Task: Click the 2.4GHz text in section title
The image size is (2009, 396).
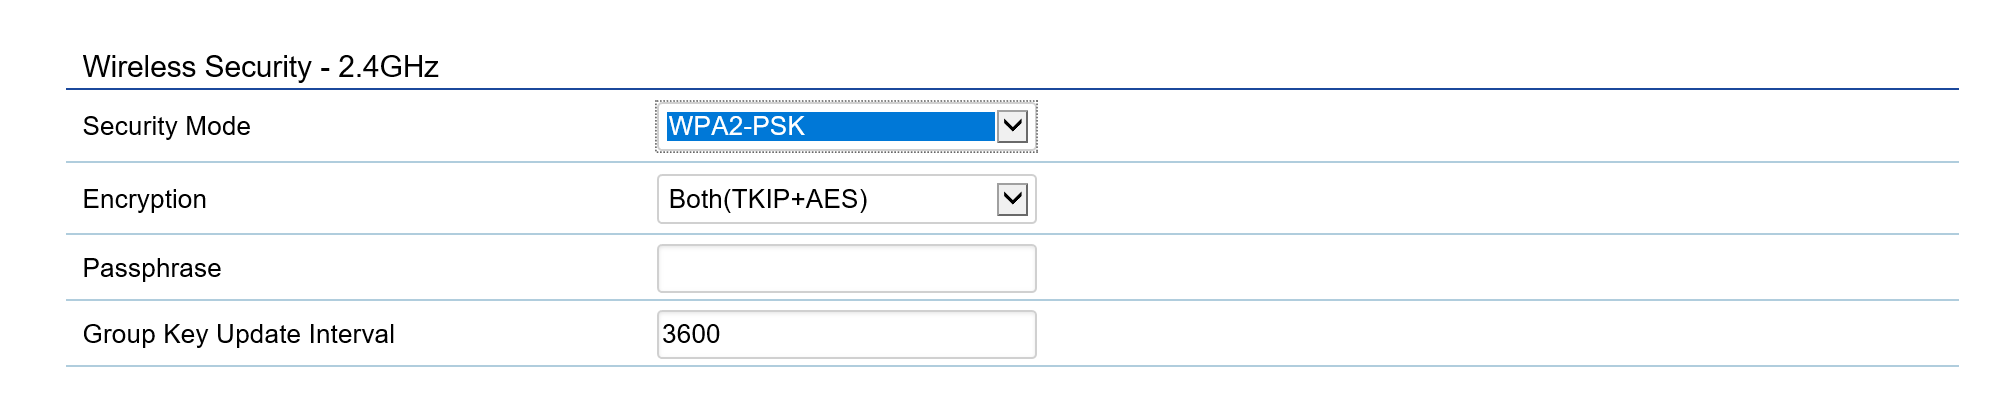Action: pyautogui.click(x=389, y=67)
